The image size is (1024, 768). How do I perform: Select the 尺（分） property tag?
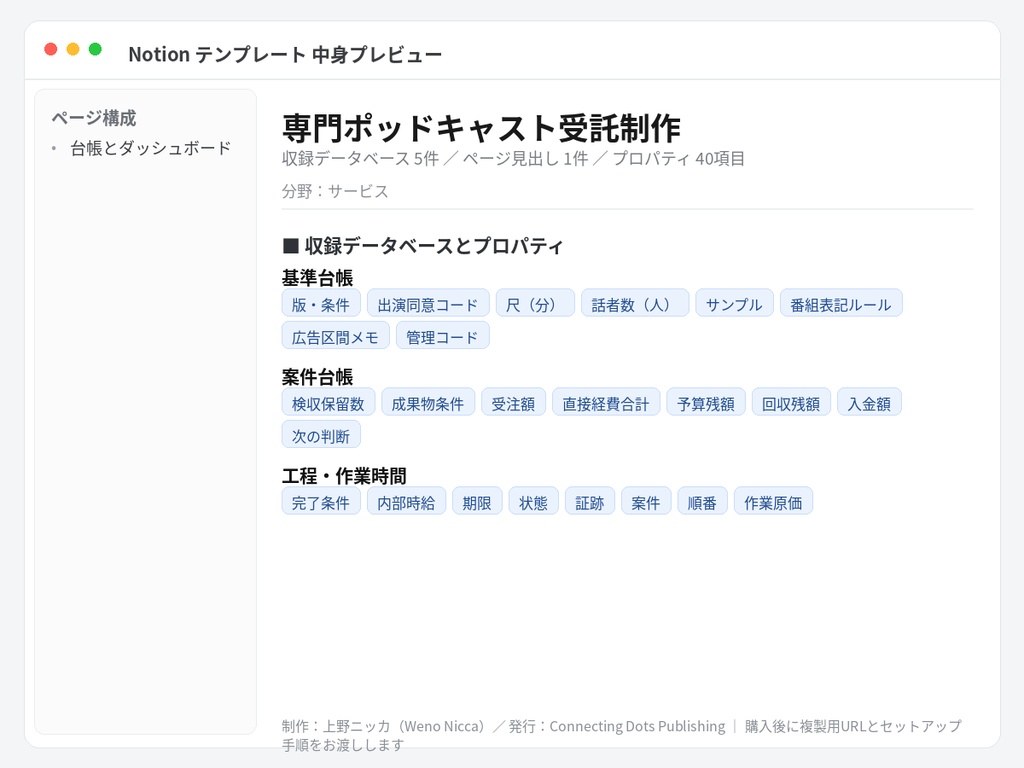536,303
